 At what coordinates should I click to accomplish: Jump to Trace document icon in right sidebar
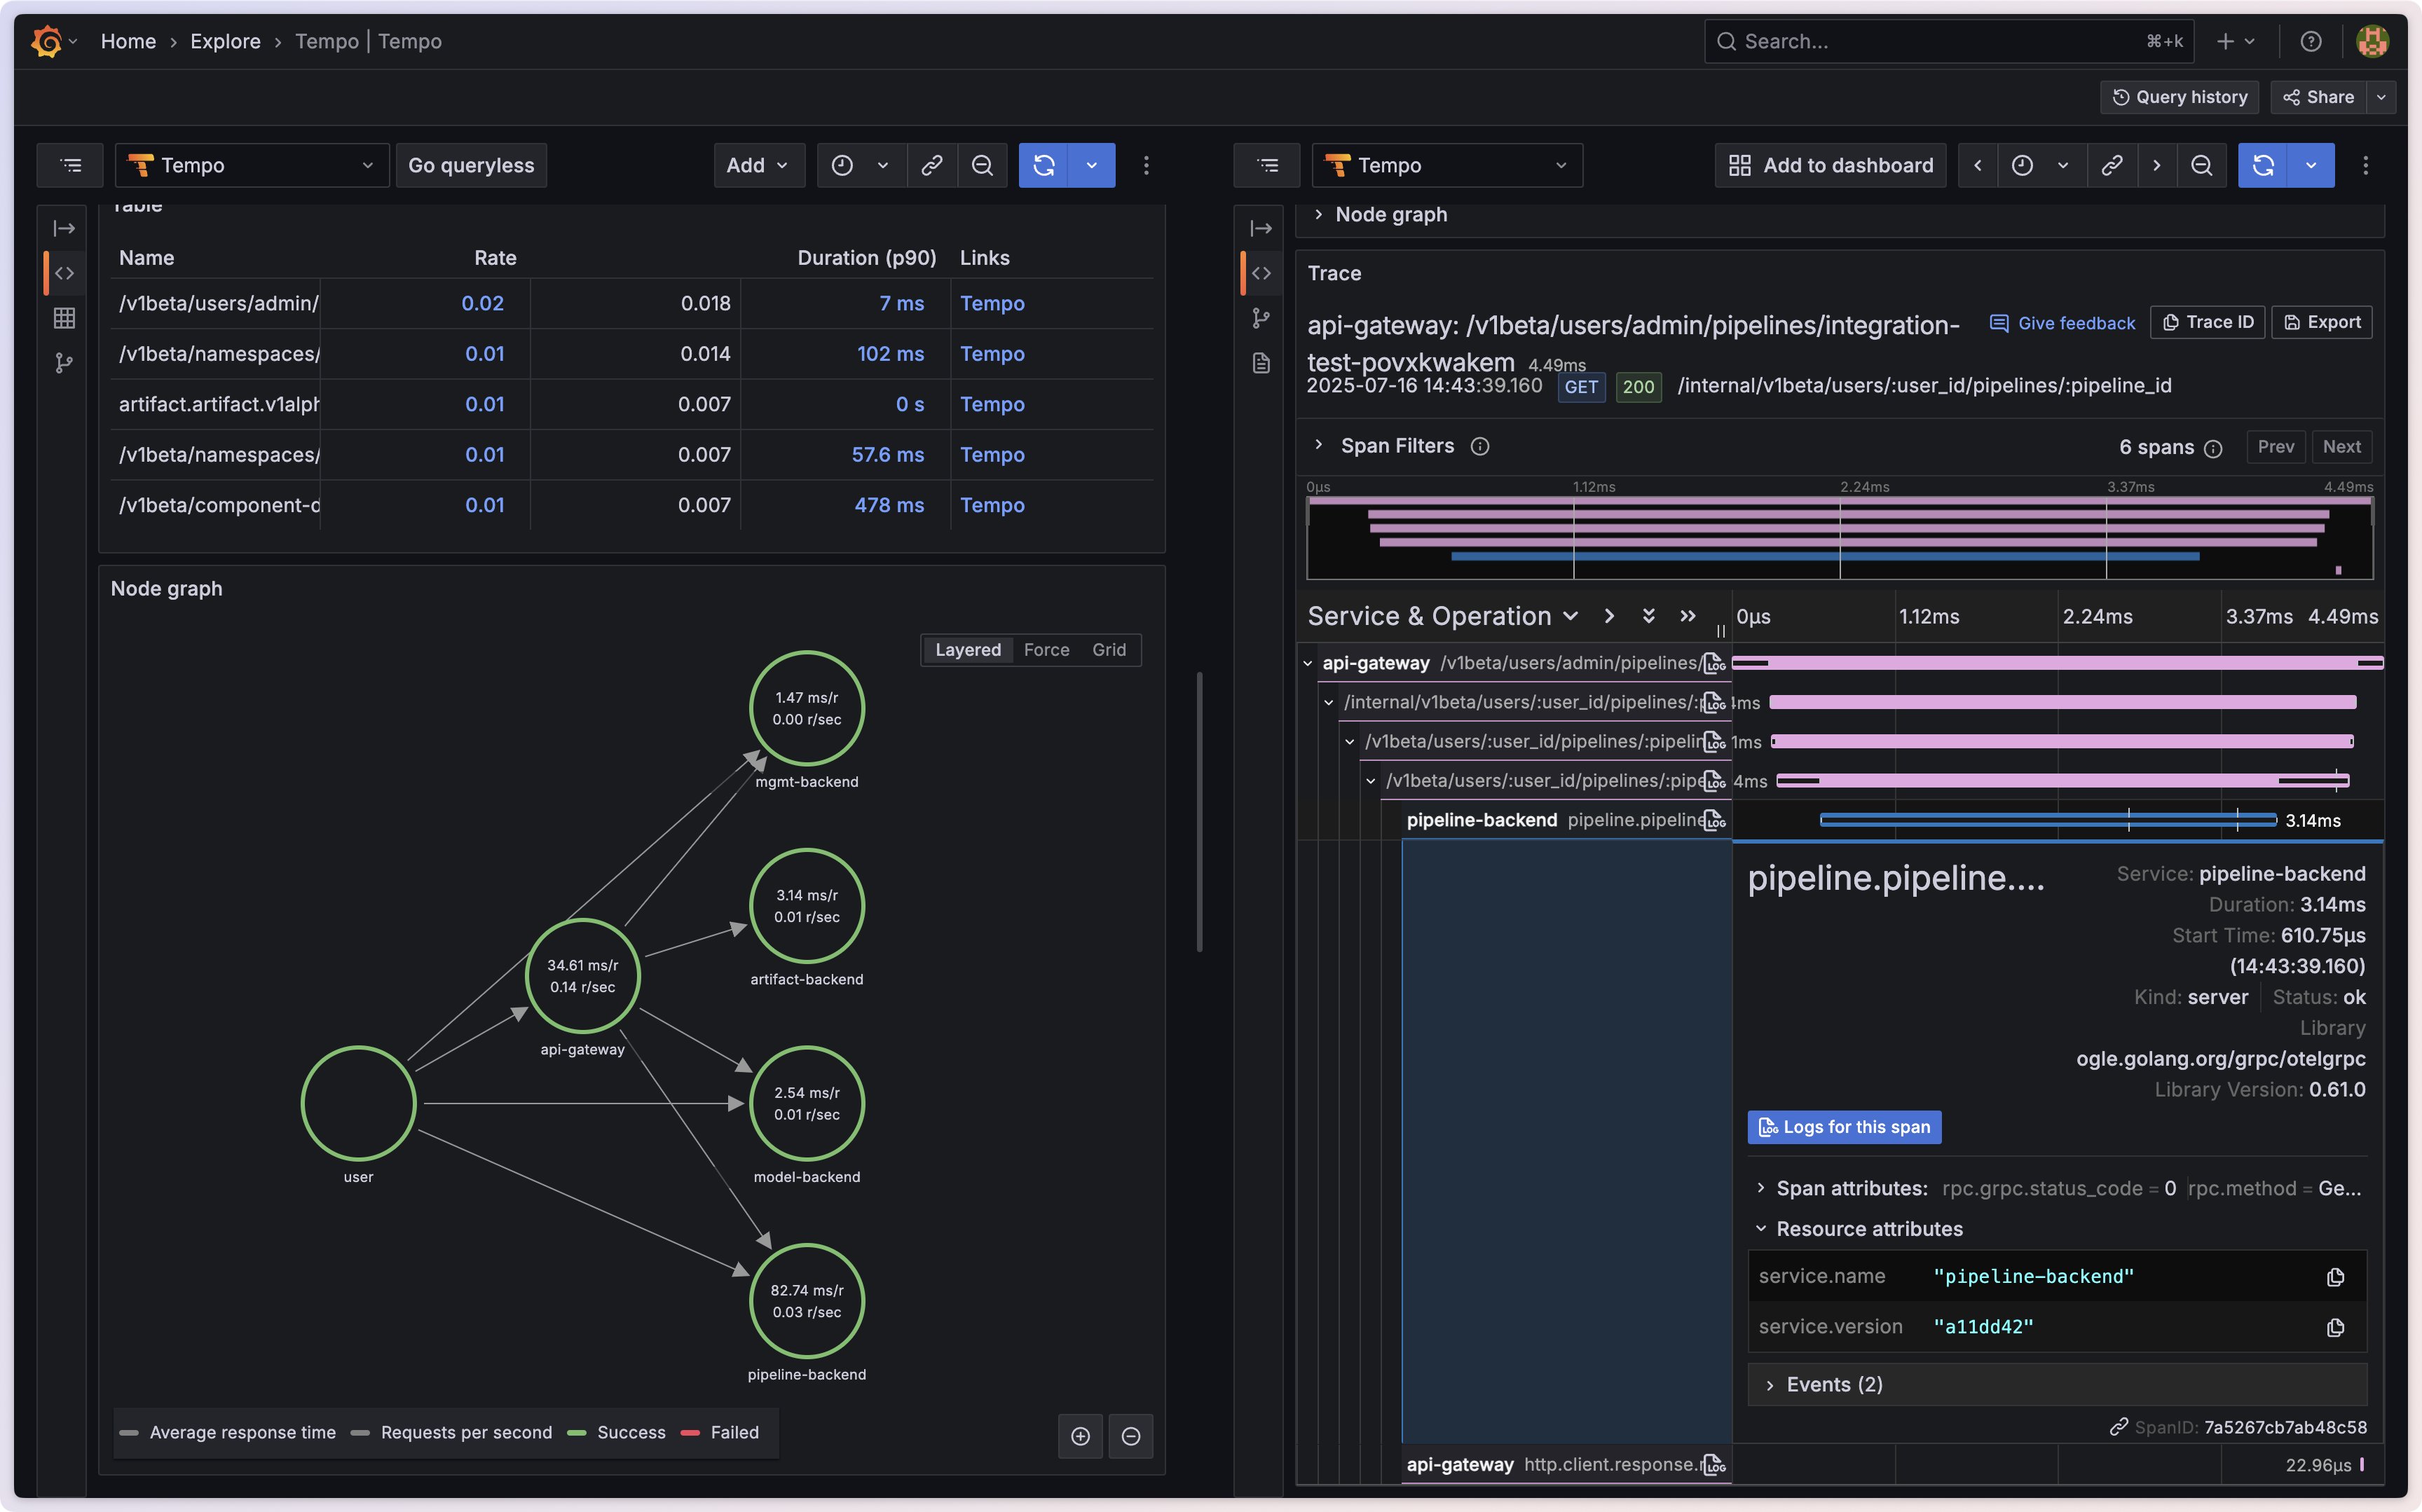click(1261, 363)
